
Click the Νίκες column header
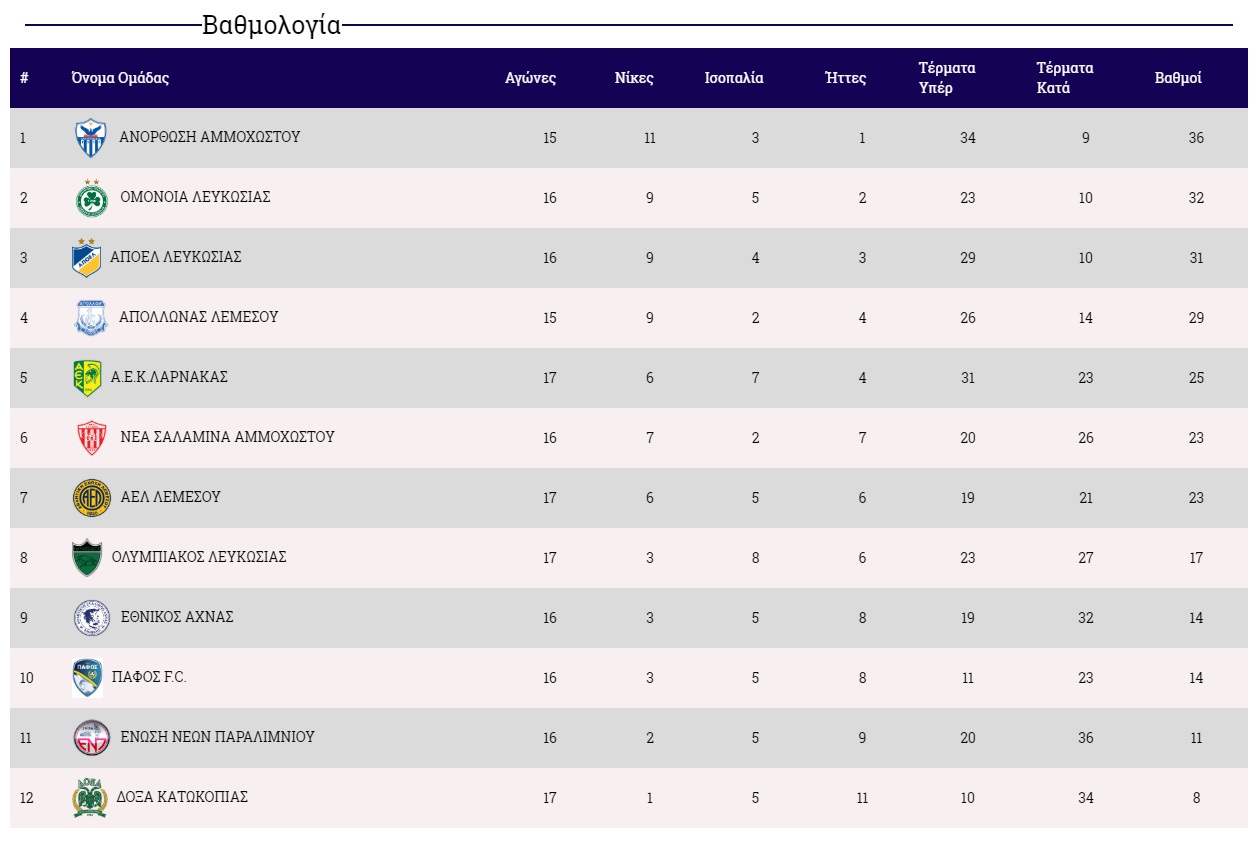click(x=634, y=78)
